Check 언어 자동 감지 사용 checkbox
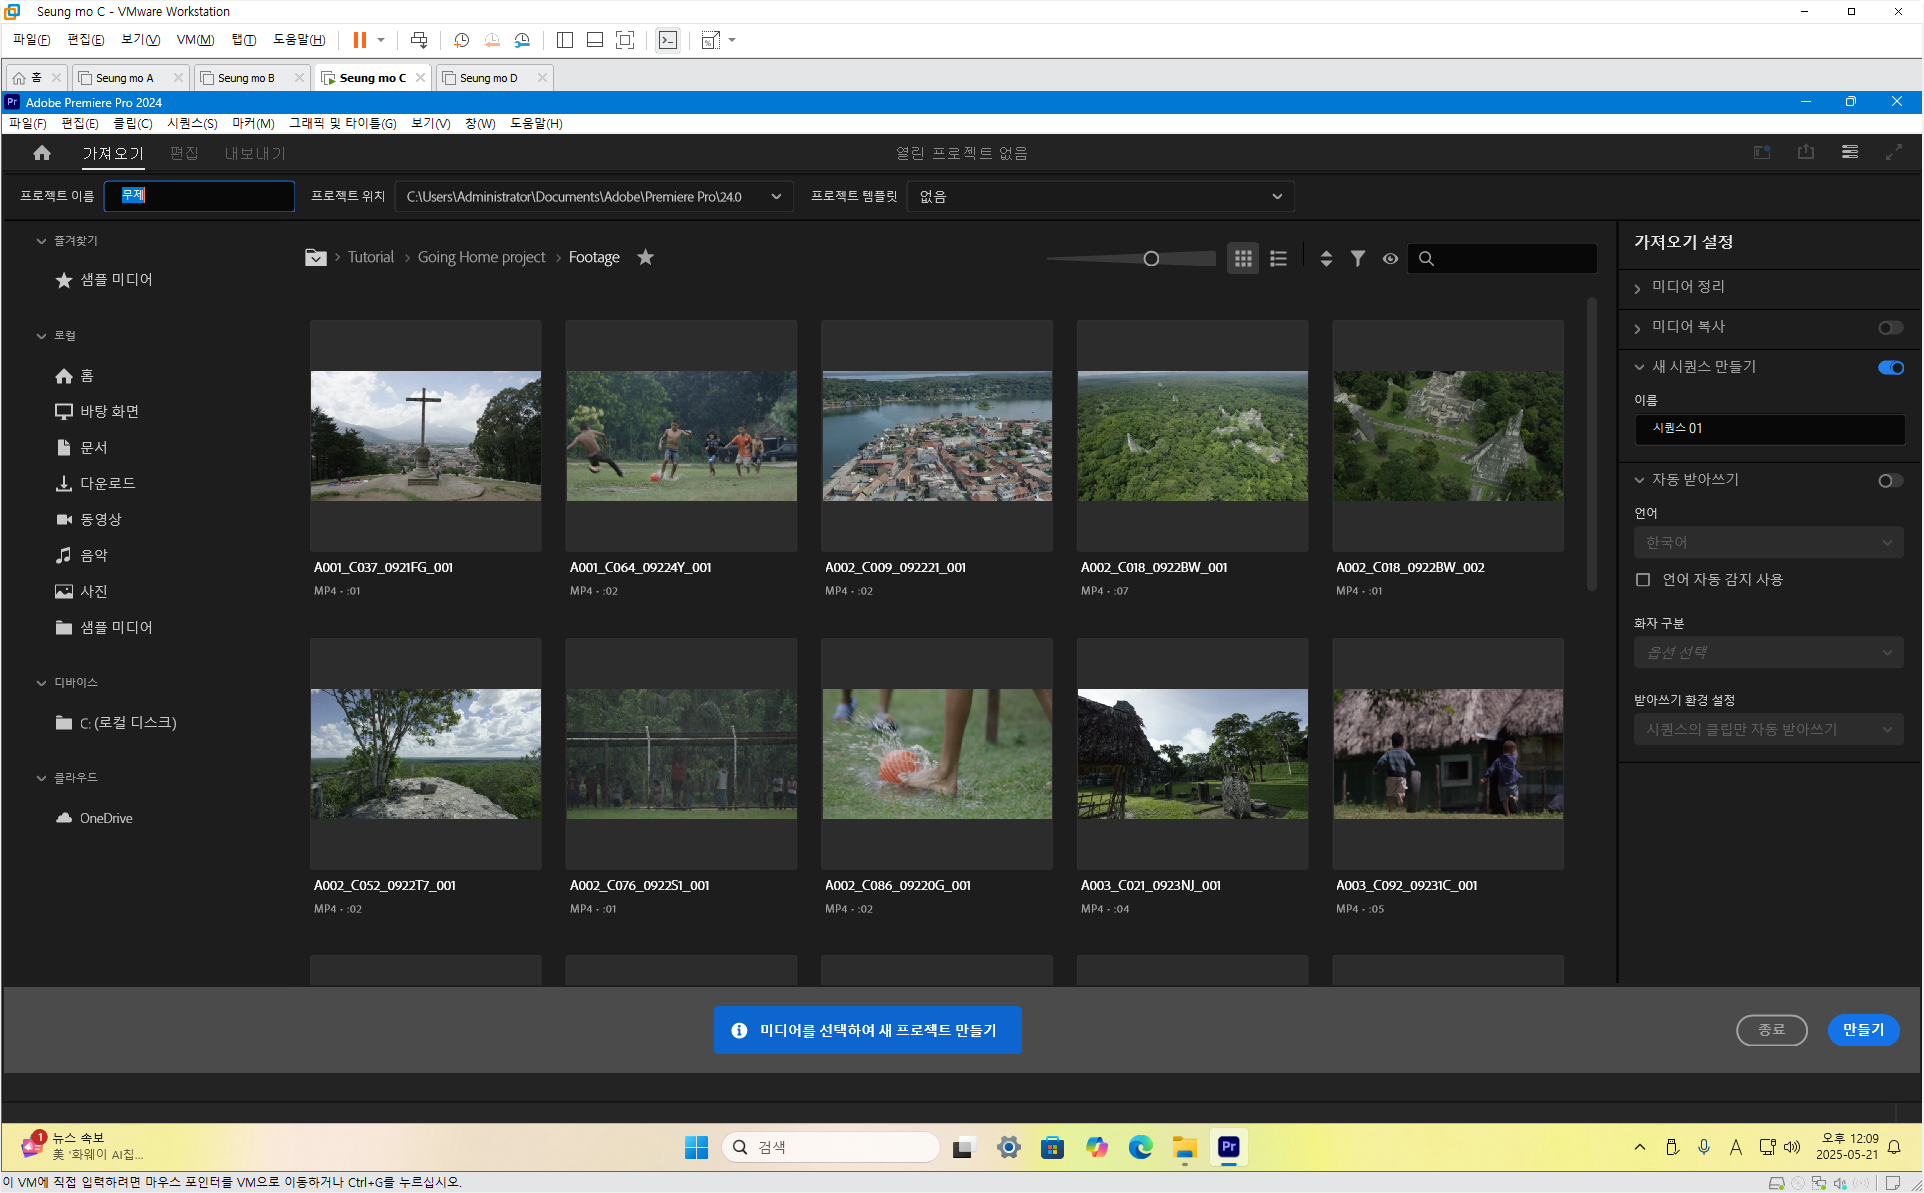This screenshot has height=1193, width=1924. click(1643, 580)
